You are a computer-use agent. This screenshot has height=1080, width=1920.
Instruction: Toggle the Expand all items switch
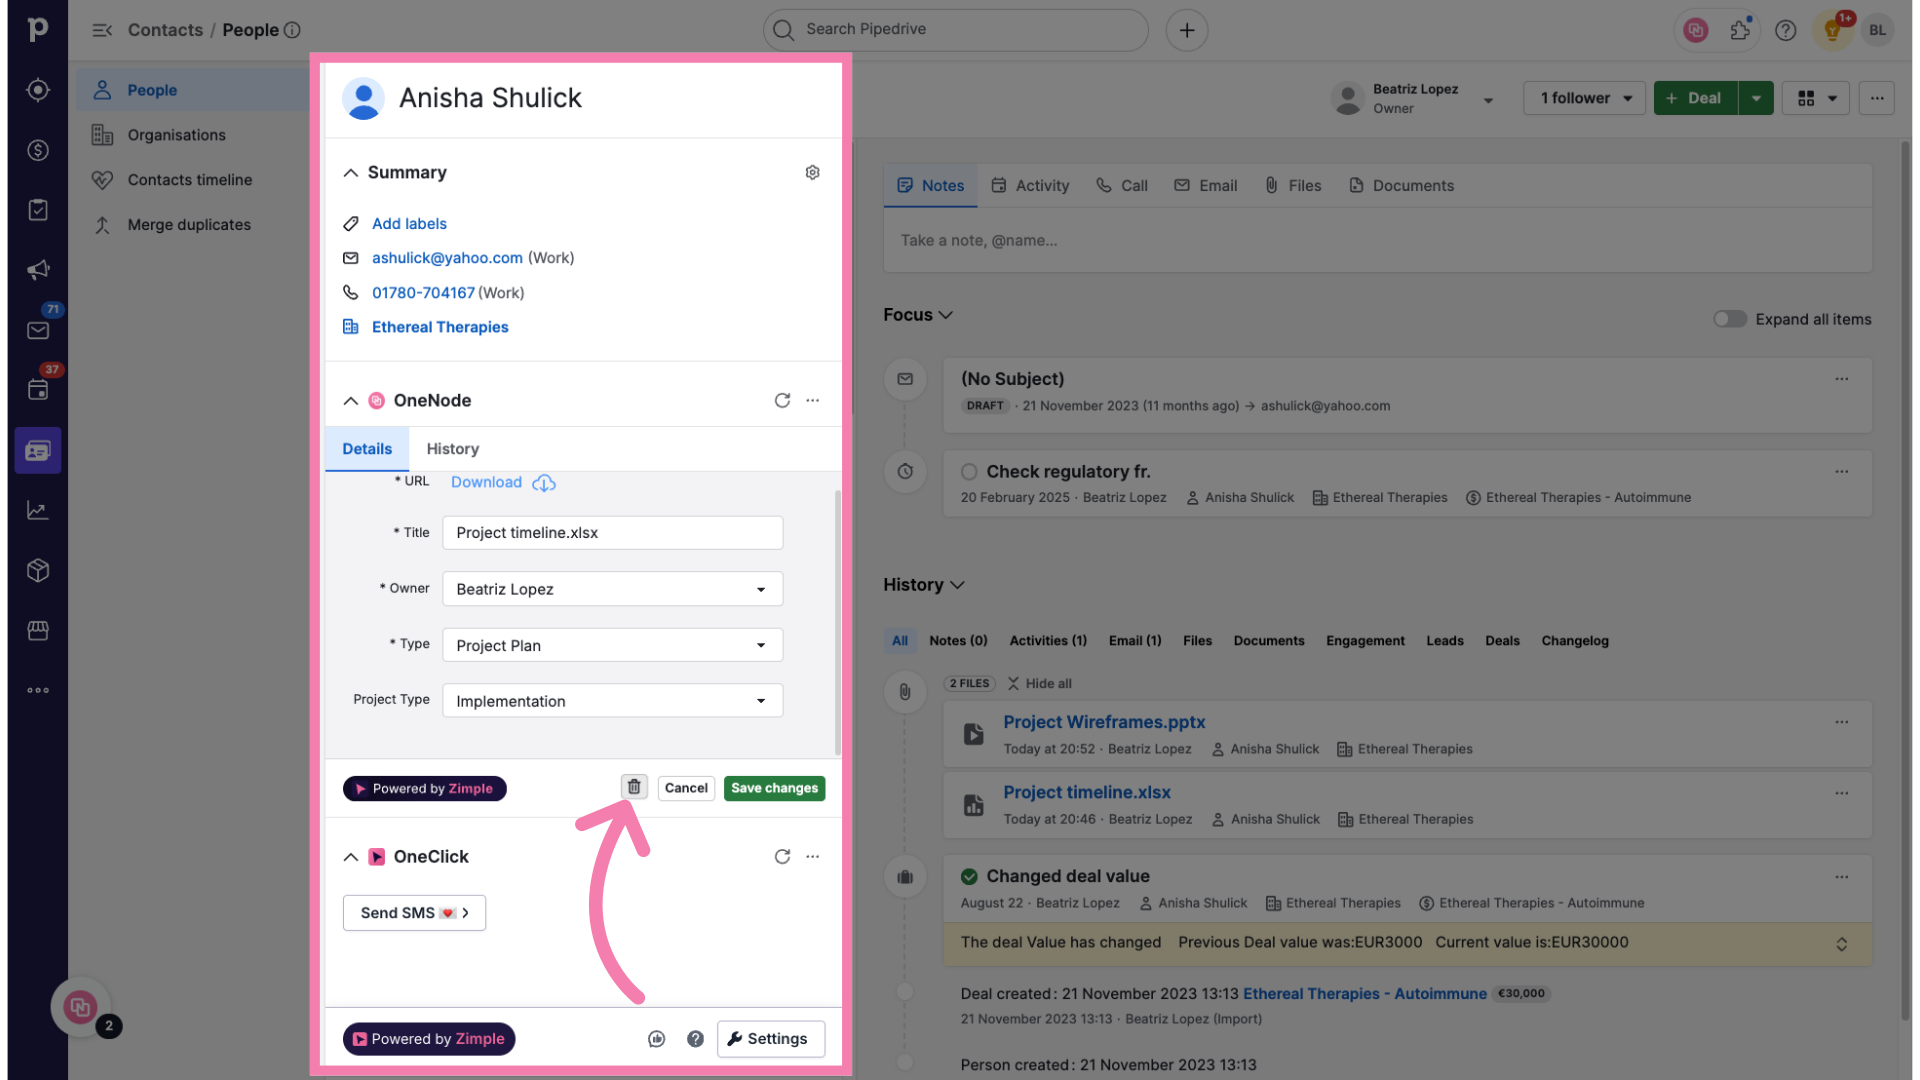[x=1729, y=318]
